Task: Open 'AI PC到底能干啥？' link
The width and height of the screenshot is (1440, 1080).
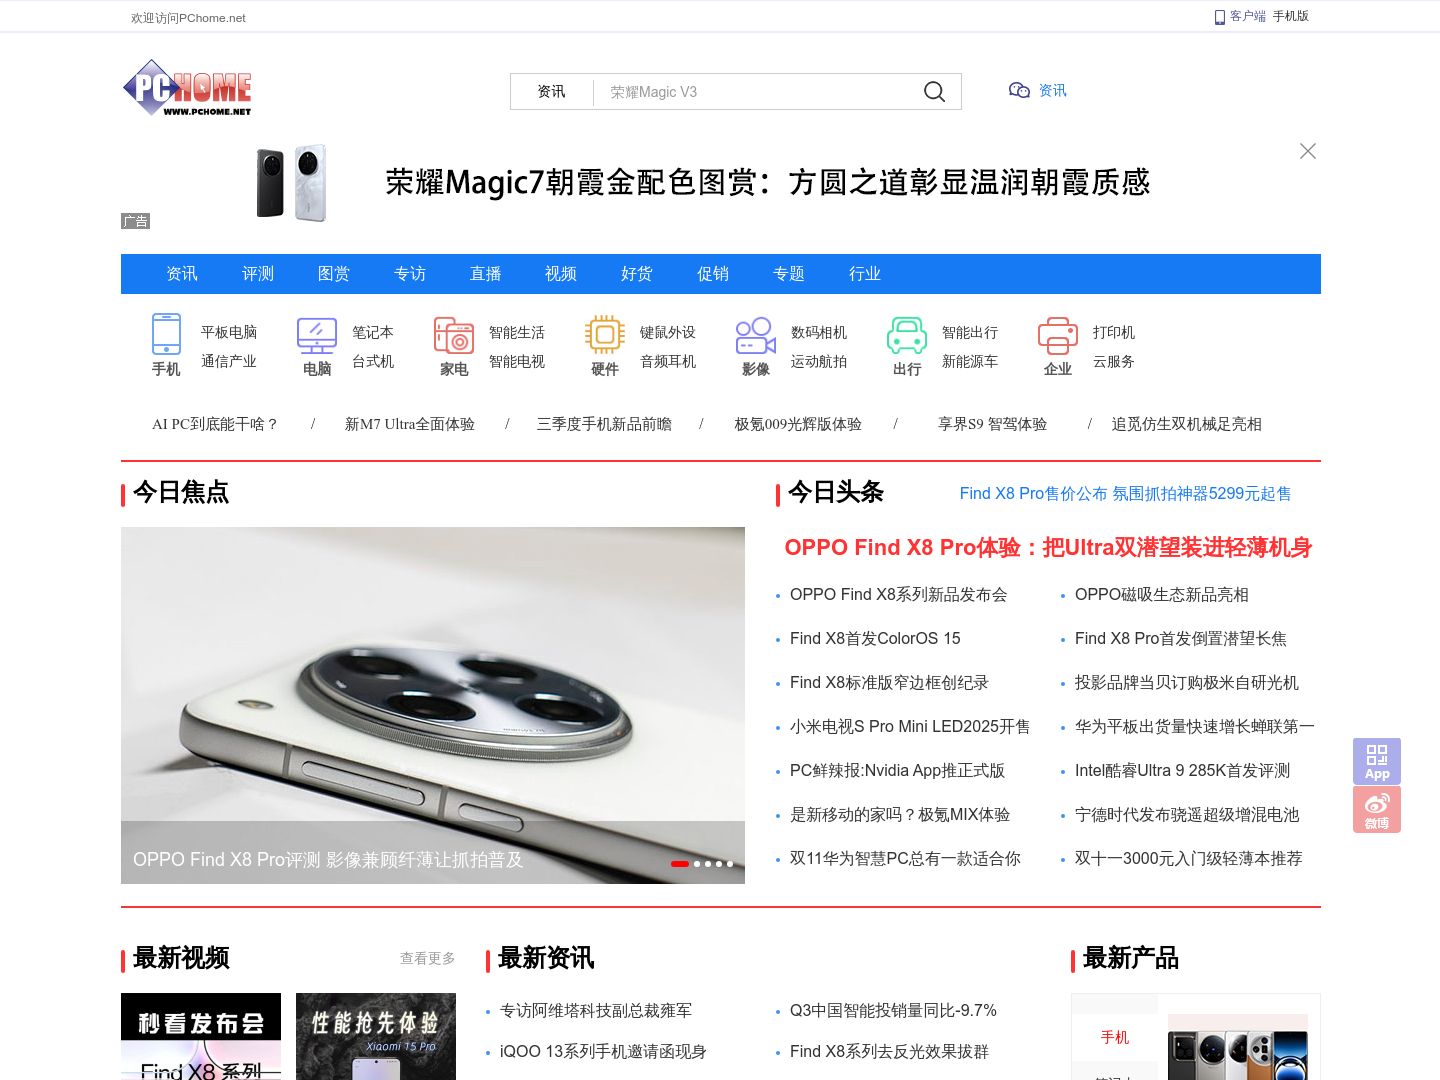Action: coord(215,424)
